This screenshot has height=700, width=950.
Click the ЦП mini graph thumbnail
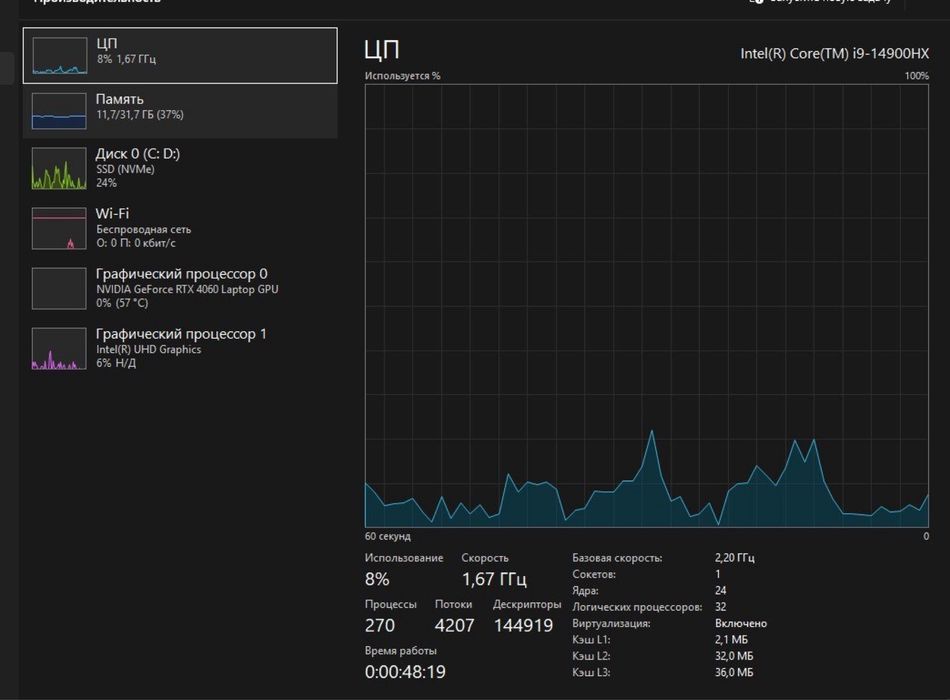[59, 56]
